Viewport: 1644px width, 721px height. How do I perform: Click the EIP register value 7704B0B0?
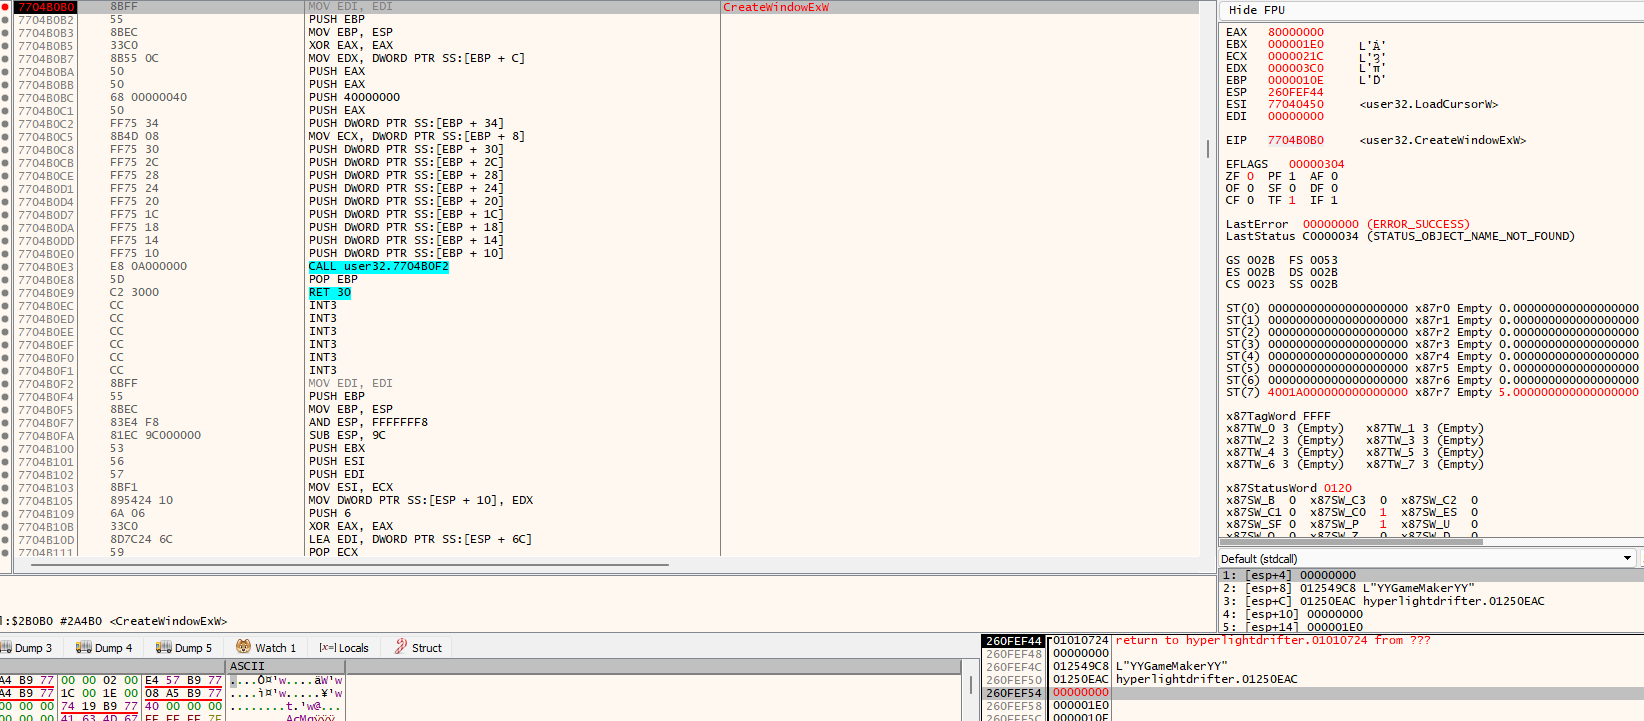(x=1295, y=140)
